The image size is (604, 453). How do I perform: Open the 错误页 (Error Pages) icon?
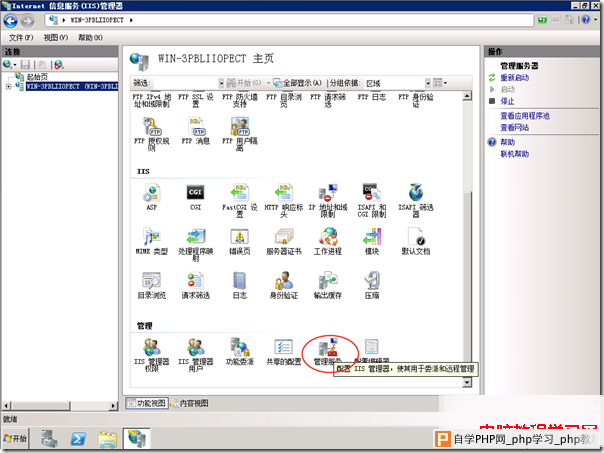pos(239,239)
